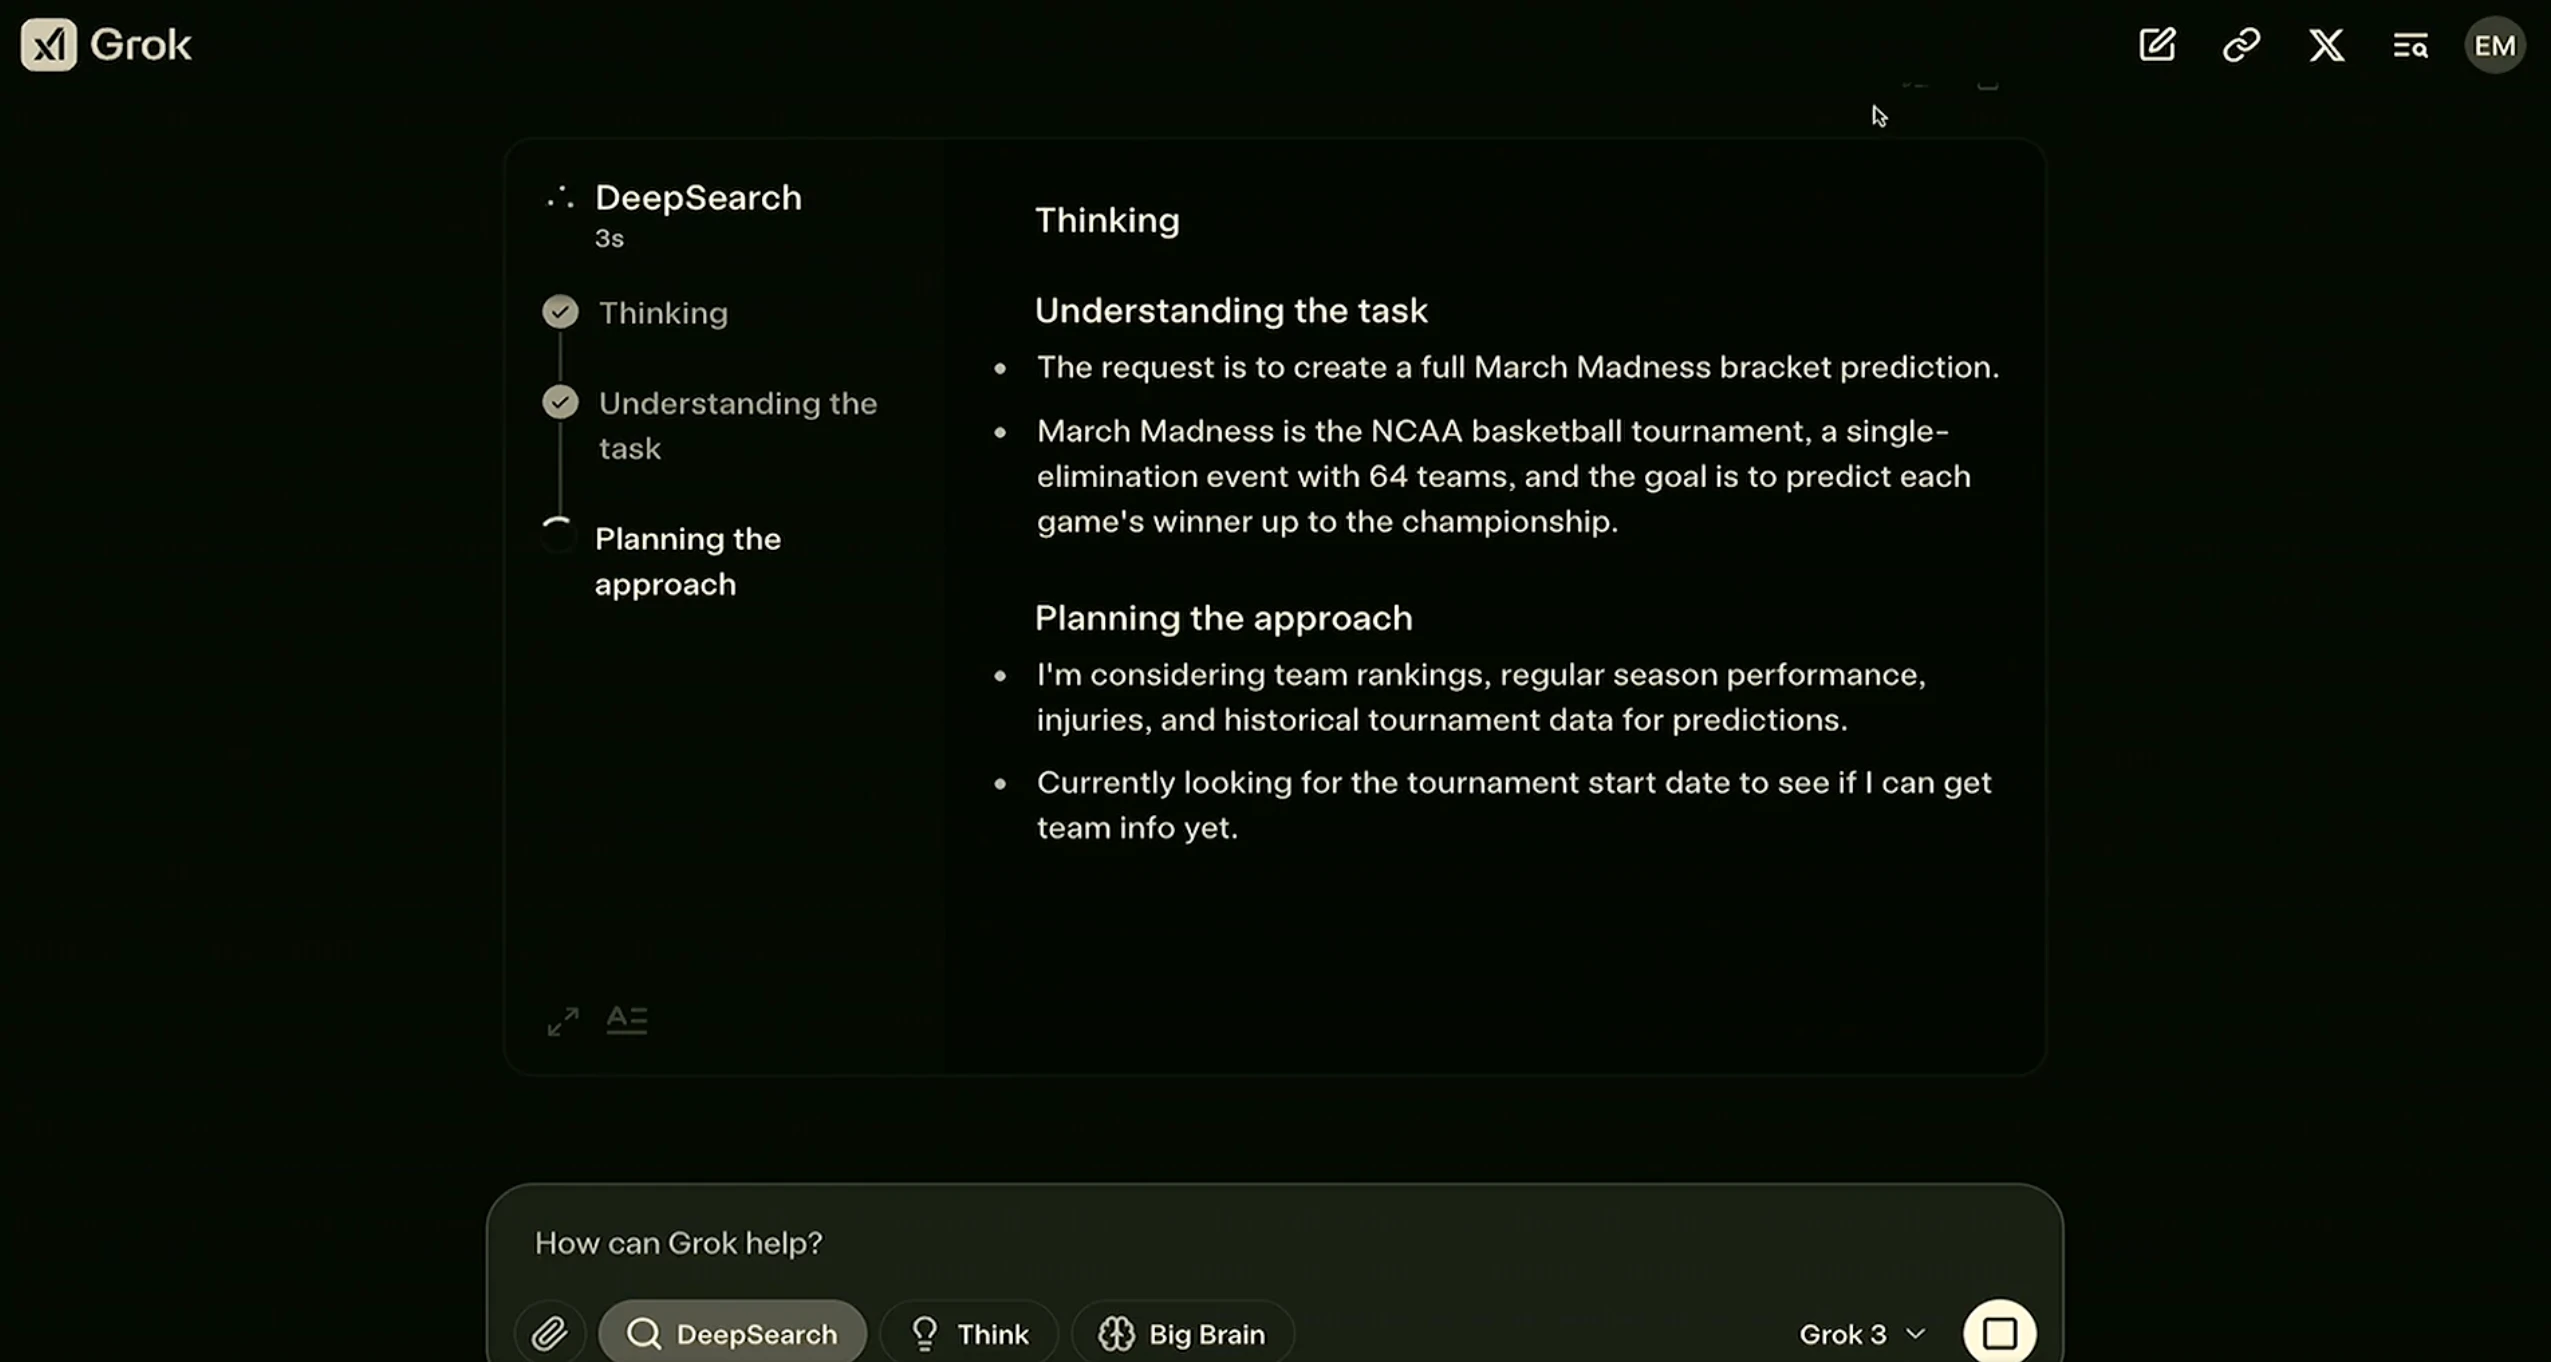Copy share link icon
Screen dimensions: 2551x1362
click(x=2241, y=45)
